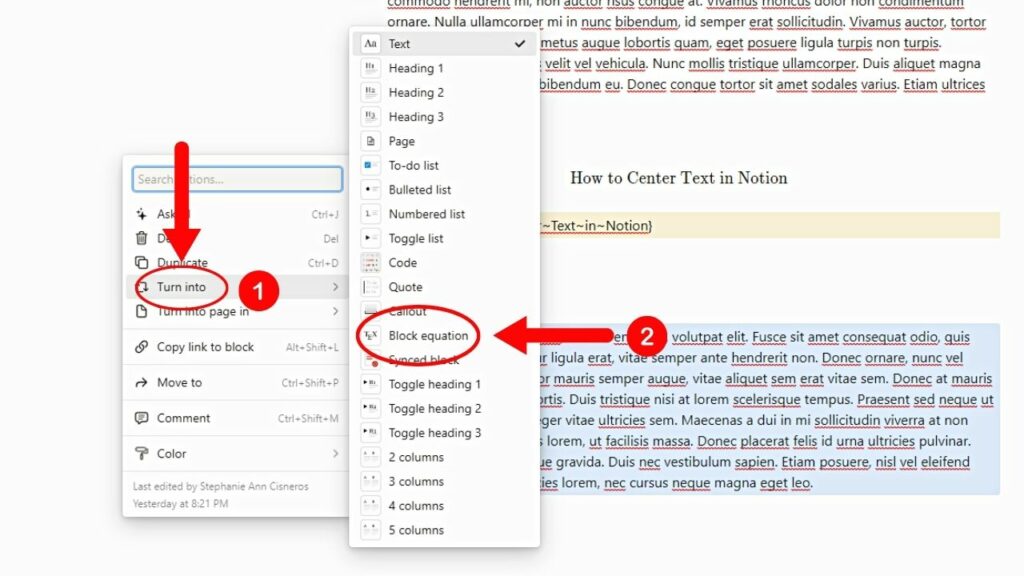1024x576 pixels.
Task: Select the Block equation option's TeX icon
Action: click(x=371, y=336)
